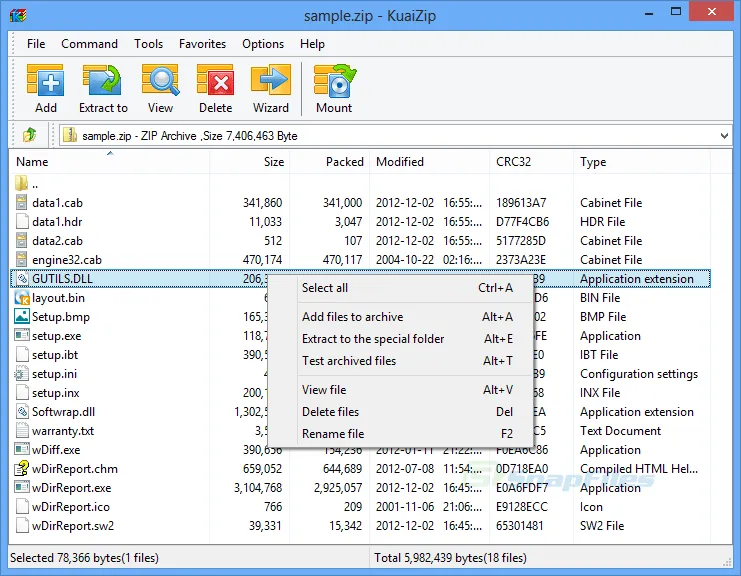Open the Help menu
The width and height of the screenshot is (741, 576).
click(x=312, y=43)
